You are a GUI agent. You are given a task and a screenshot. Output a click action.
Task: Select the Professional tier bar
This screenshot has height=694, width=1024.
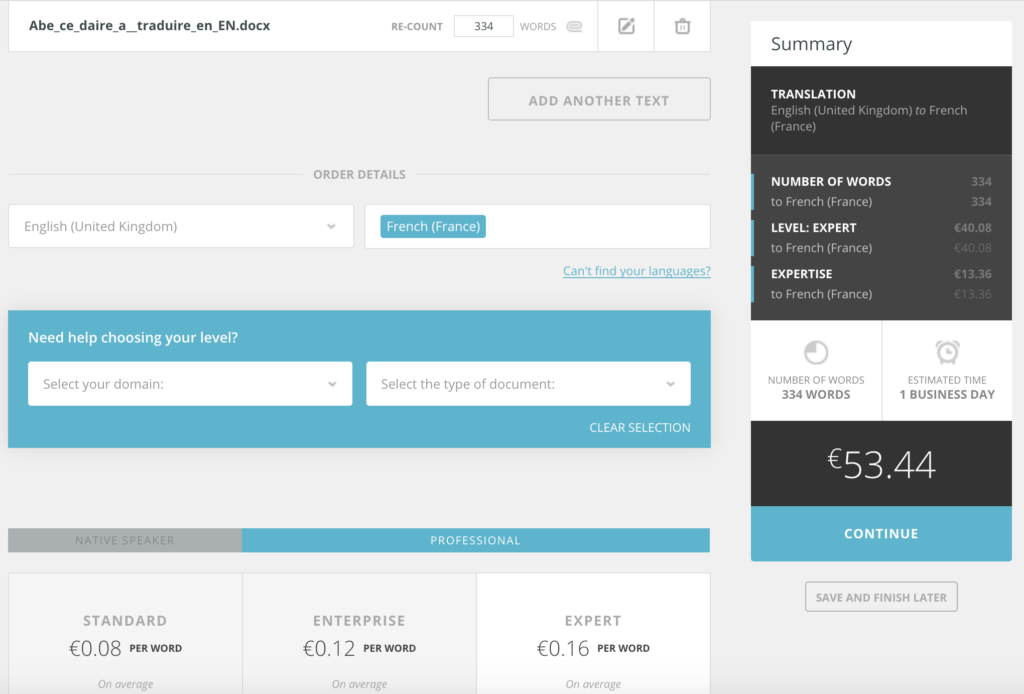475,540
